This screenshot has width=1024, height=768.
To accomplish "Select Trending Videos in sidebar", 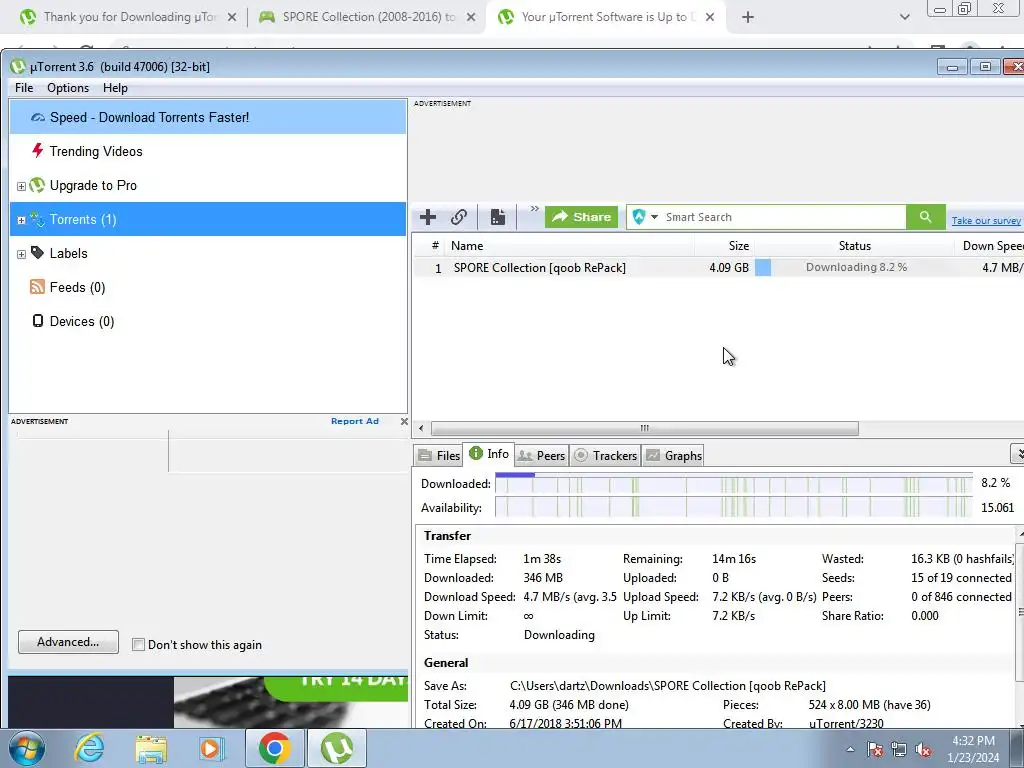I will (x=208, y=152).
